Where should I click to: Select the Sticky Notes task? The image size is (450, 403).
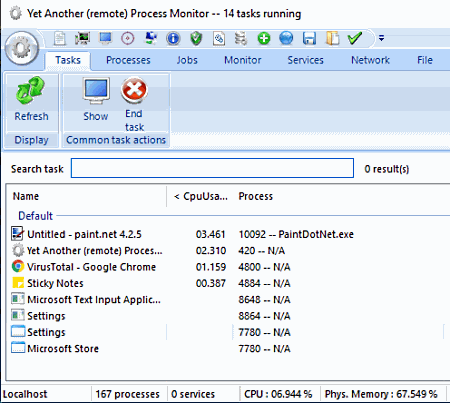coord(55,283)
